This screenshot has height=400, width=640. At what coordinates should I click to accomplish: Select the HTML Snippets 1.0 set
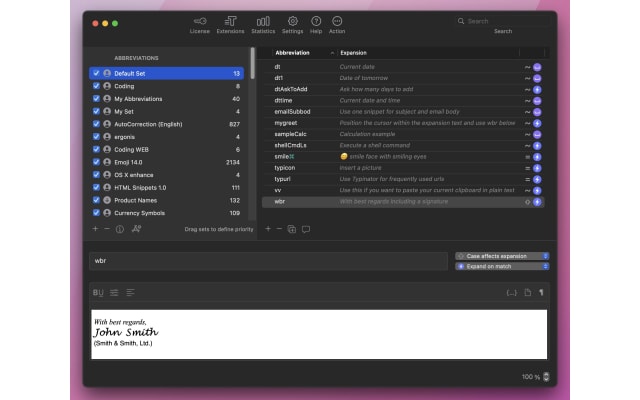click(167, 187)
